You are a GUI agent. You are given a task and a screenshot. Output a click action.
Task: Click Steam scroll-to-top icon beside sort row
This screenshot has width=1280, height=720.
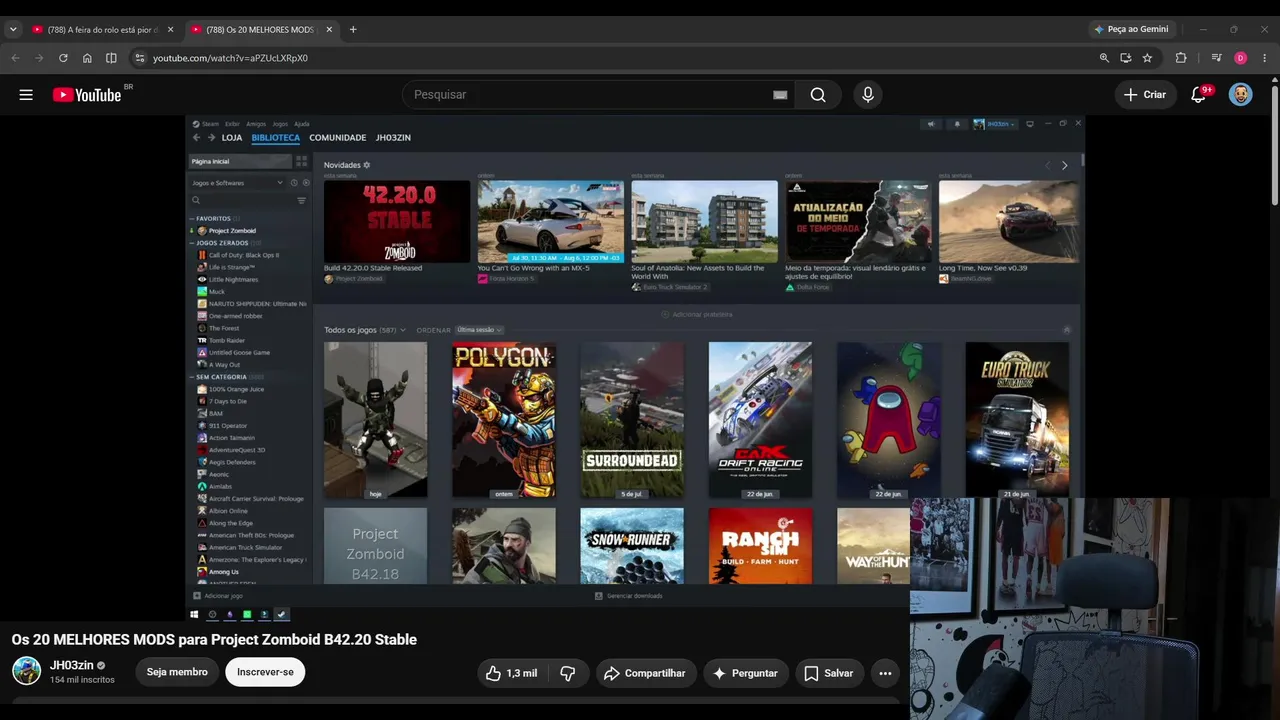(x=1067, y=330)
